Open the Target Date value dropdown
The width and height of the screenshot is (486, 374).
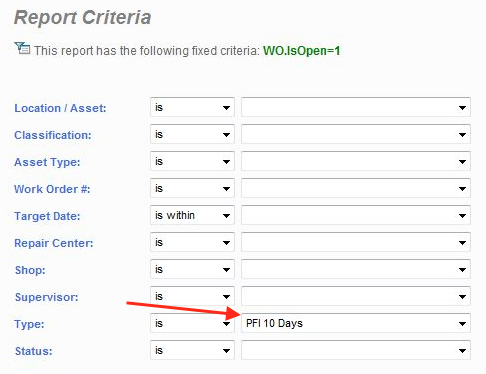pyautogui.click(x=356, y=215)
